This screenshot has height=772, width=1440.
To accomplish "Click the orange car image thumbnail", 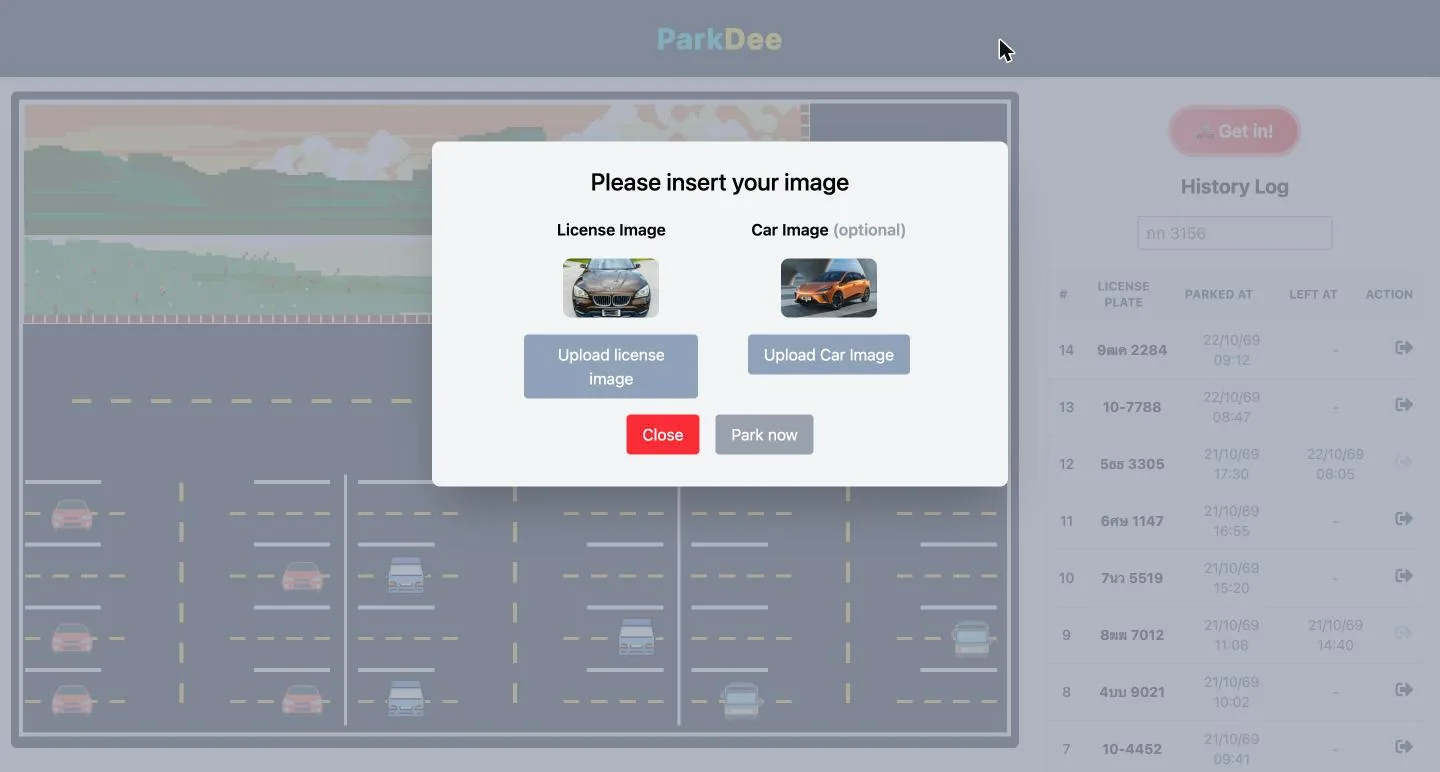I will [x=829, y=288].
